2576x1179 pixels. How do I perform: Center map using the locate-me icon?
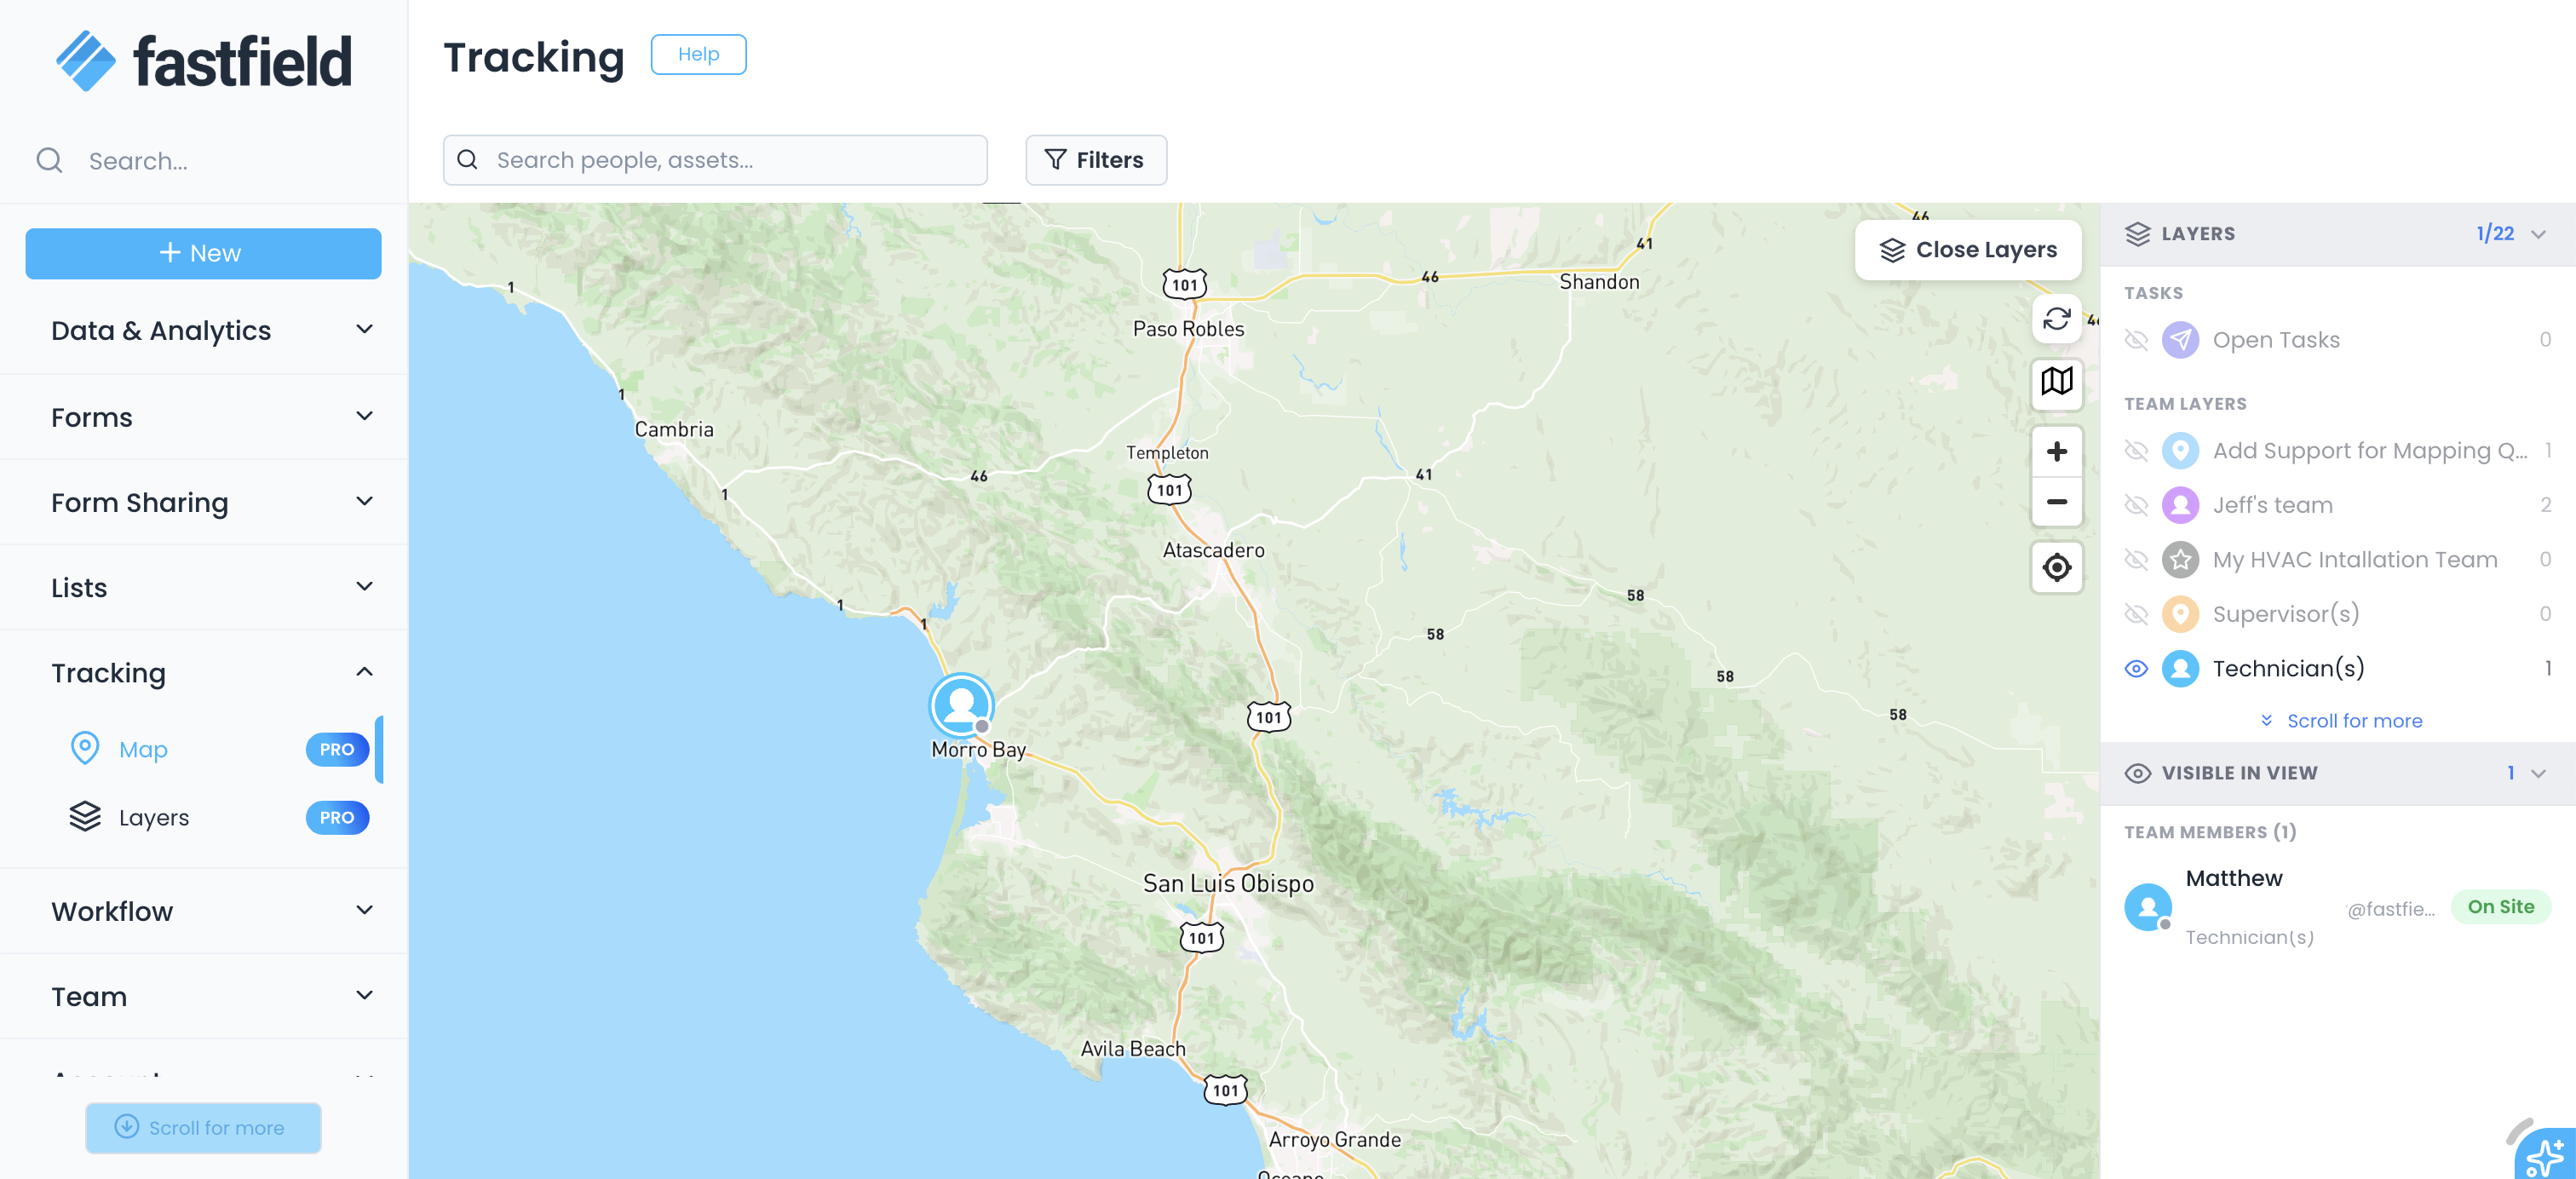(x=2056, y=567)
